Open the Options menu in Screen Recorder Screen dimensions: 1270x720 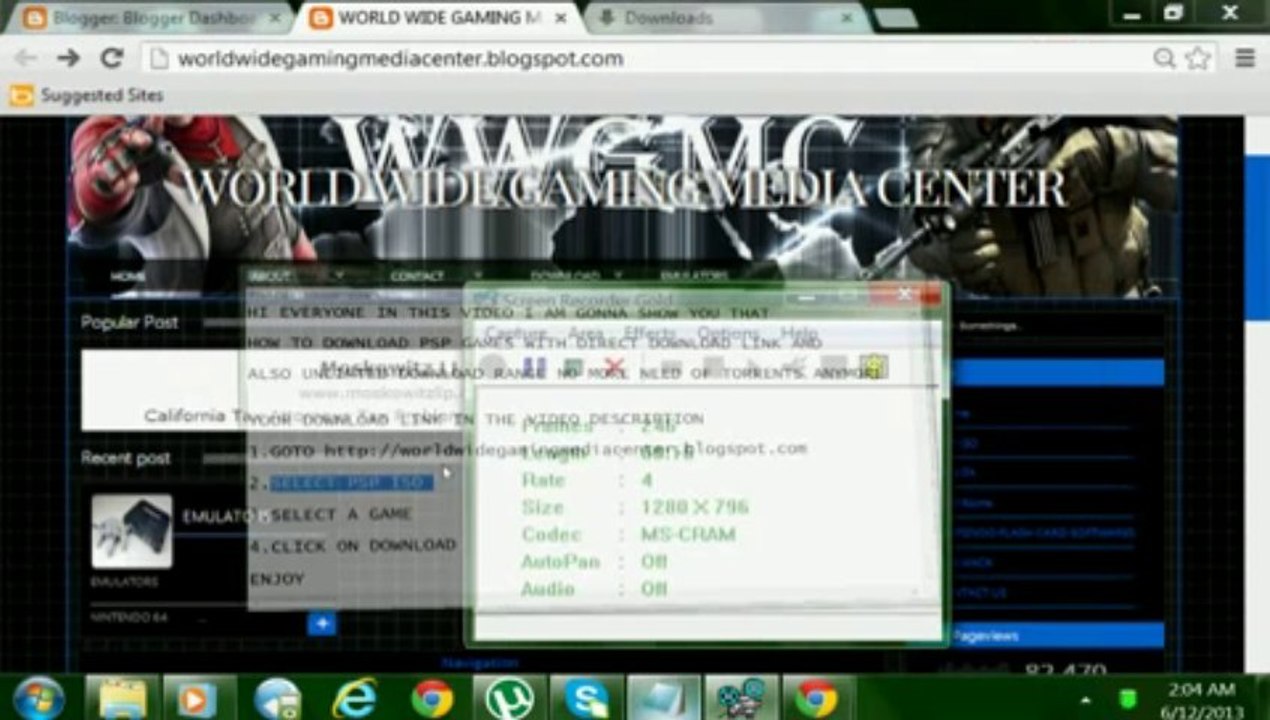tap(728, 334)
